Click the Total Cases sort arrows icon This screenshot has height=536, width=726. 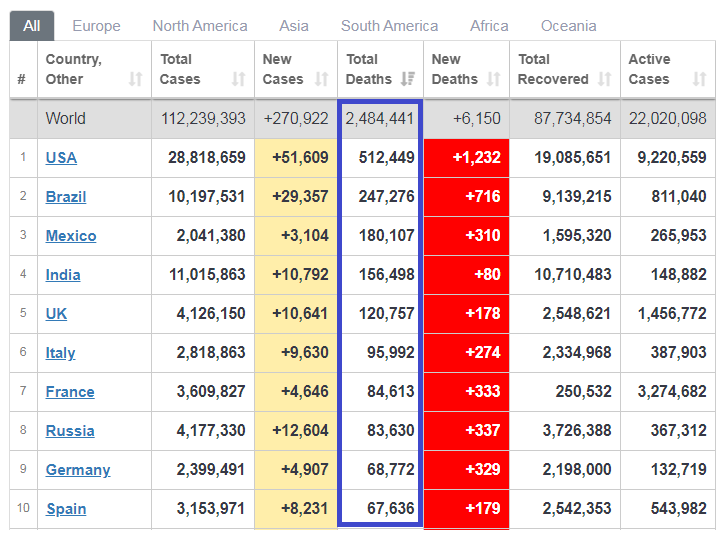pyautogui.click(x=238, y=79)
